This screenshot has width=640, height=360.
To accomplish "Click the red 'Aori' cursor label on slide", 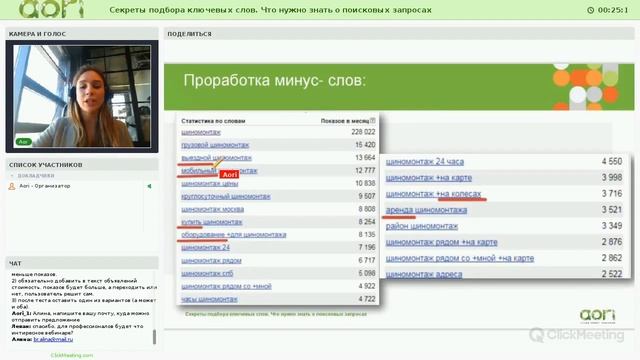I will [x=229, y=175].
